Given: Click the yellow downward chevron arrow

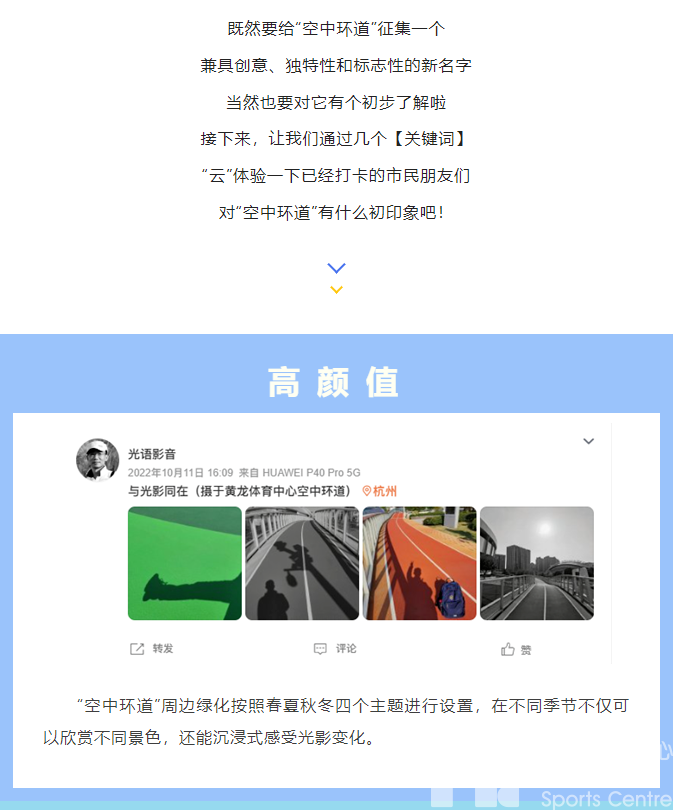Looking at the screenshot, I should [336, 290].
